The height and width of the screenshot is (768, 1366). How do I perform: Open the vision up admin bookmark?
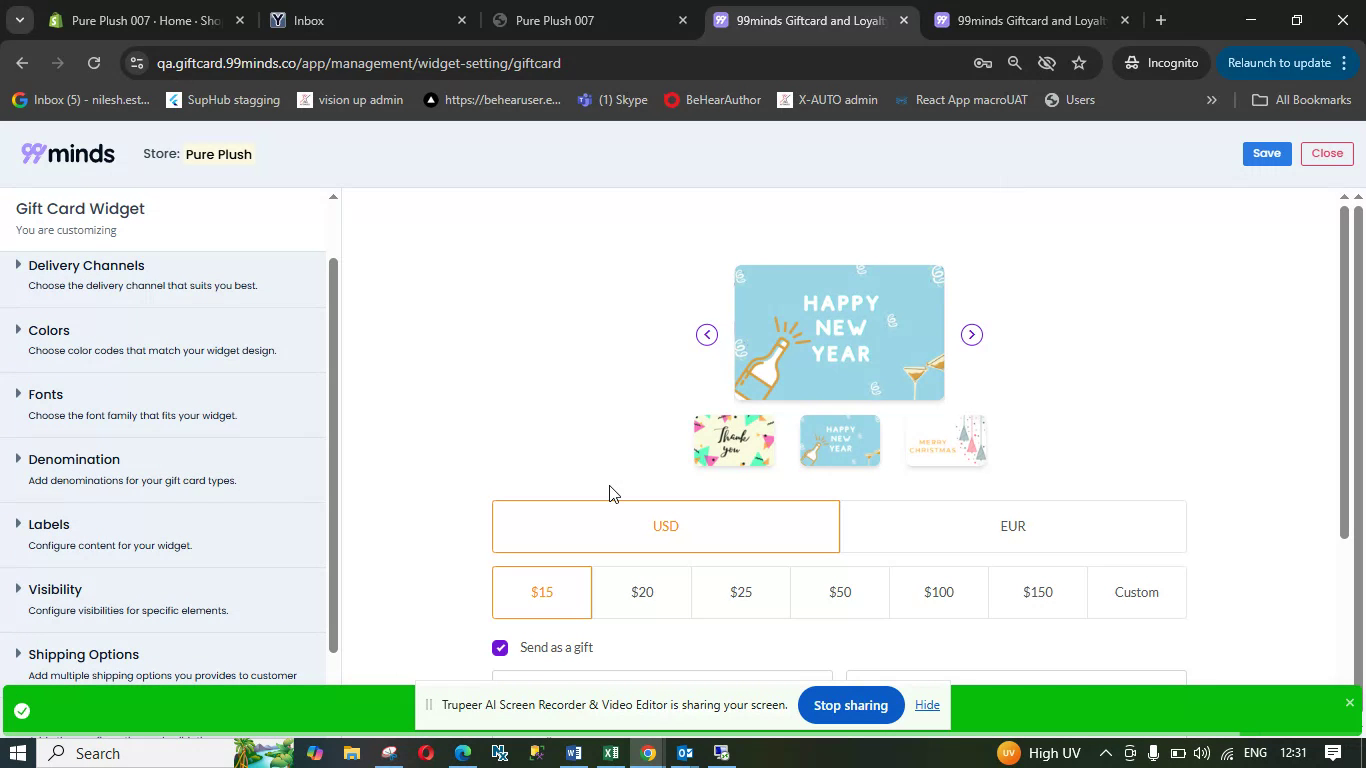[350, 100]
